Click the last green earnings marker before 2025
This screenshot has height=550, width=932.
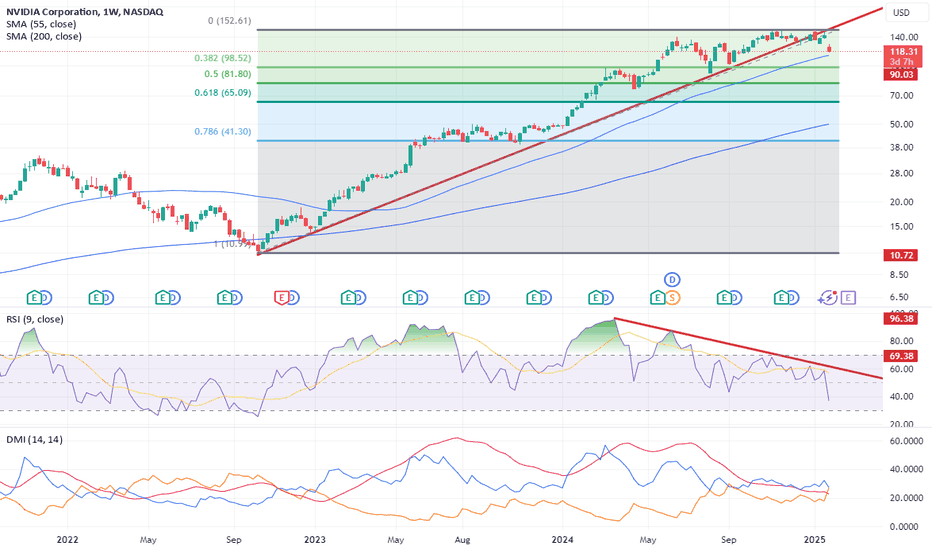(780, 297)
